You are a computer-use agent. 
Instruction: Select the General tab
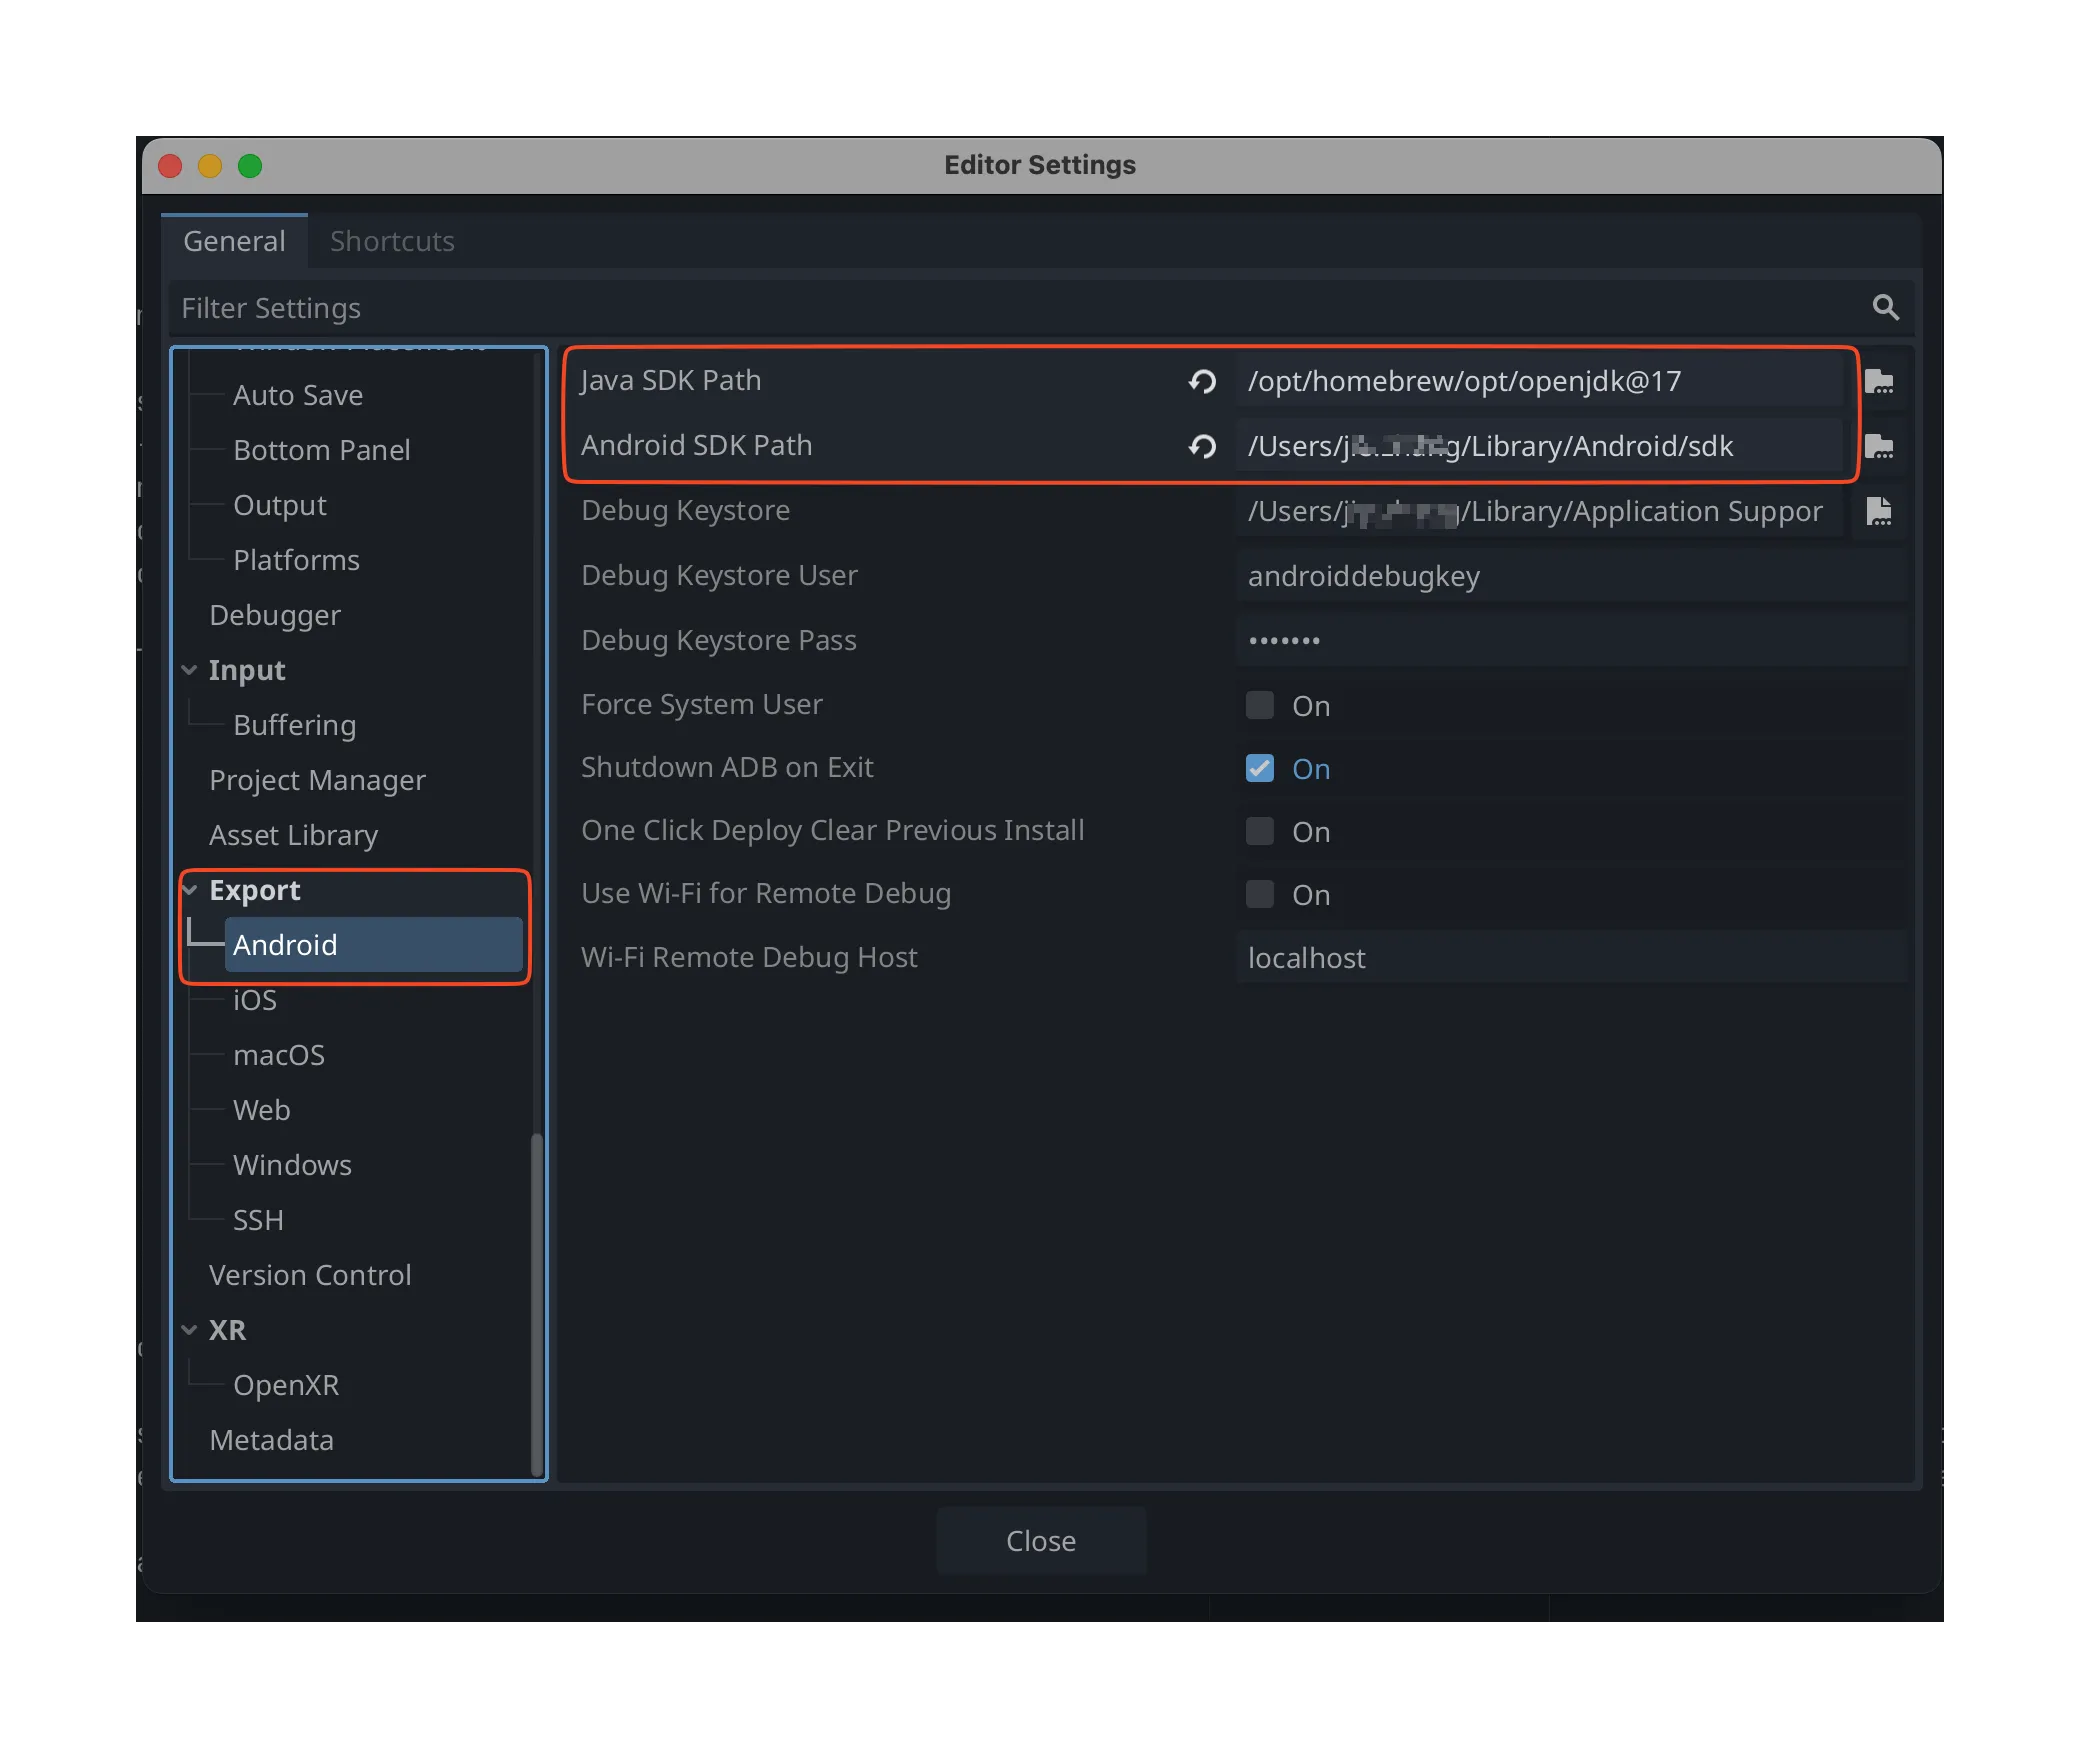click(234, 241)
